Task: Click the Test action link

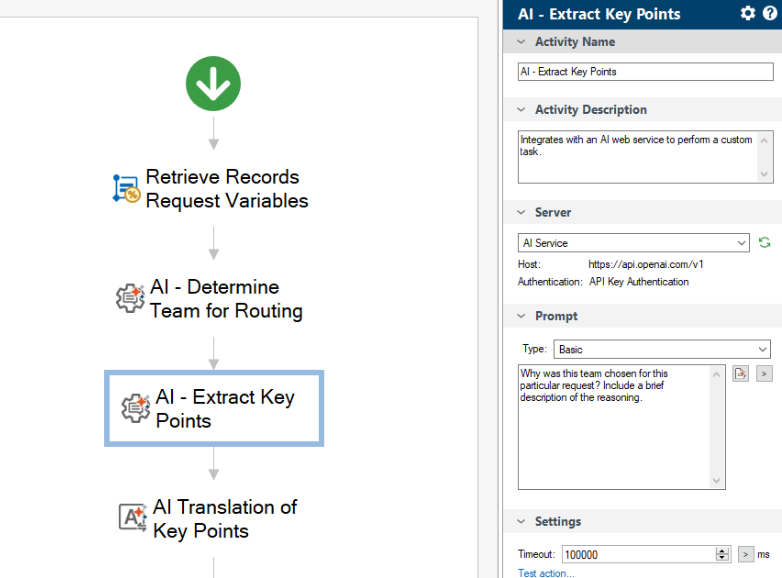Action: pos(546,573)
